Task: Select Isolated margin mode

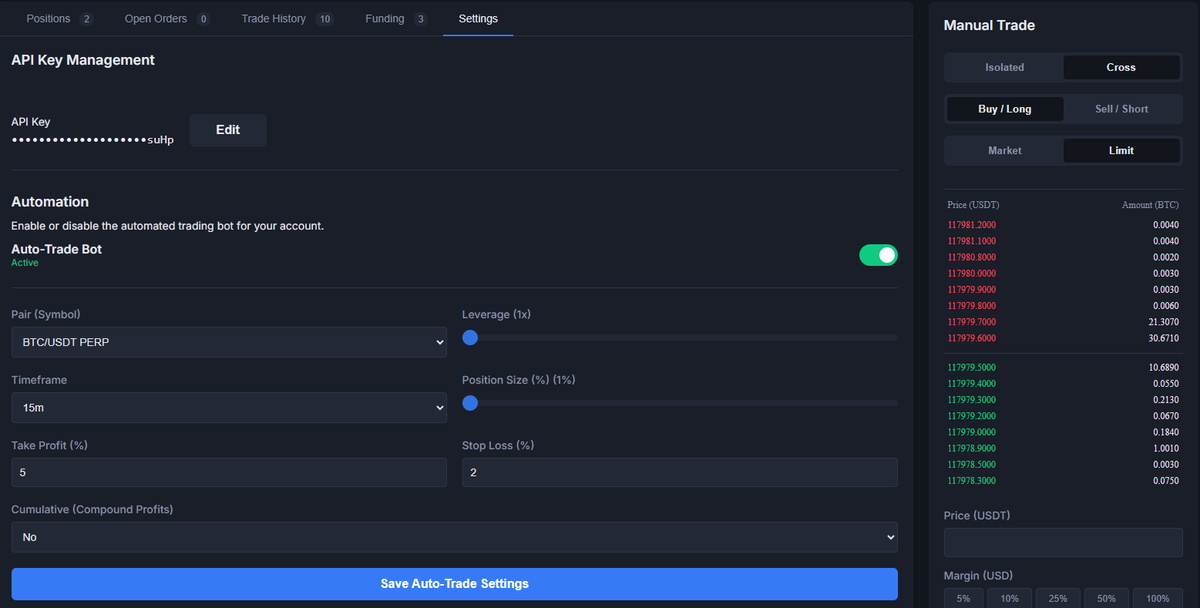Action: [x=1005, y=67]
